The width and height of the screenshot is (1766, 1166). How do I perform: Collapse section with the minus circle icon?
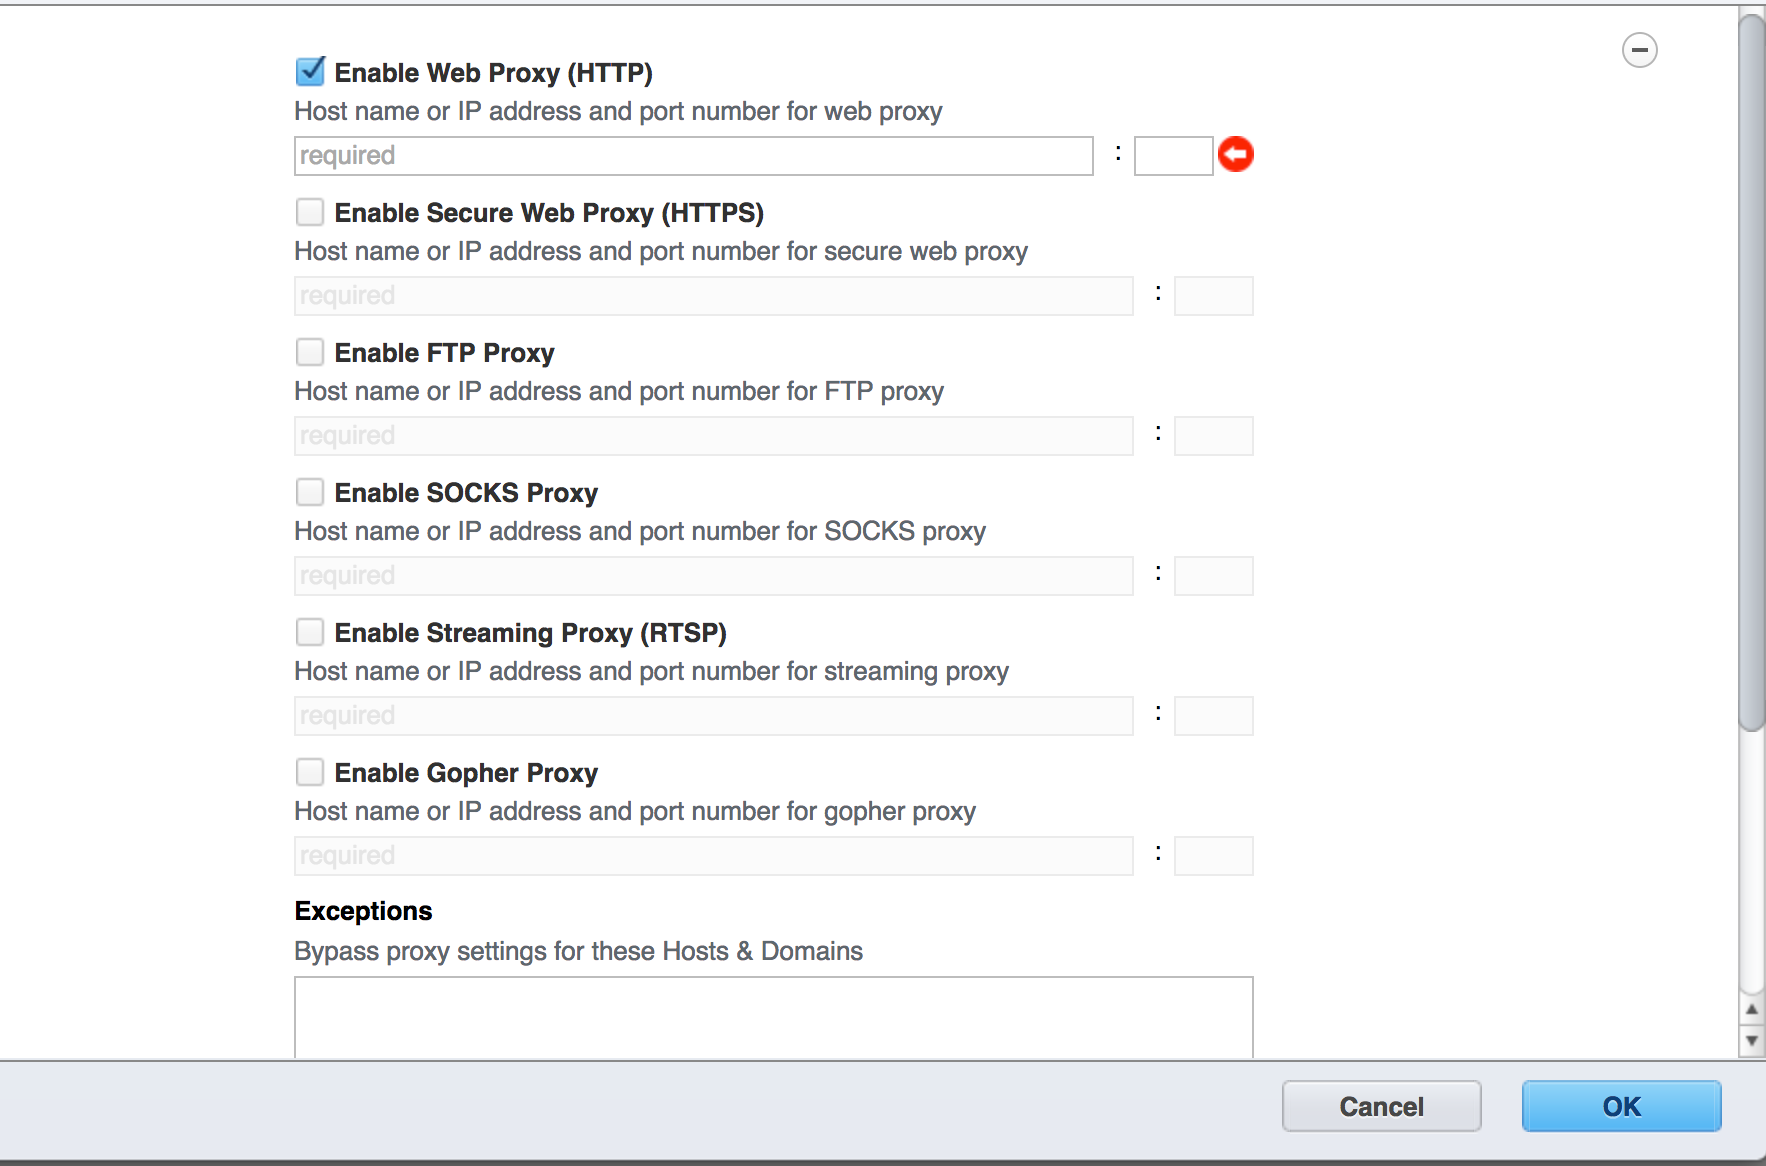click(1639, 50)
